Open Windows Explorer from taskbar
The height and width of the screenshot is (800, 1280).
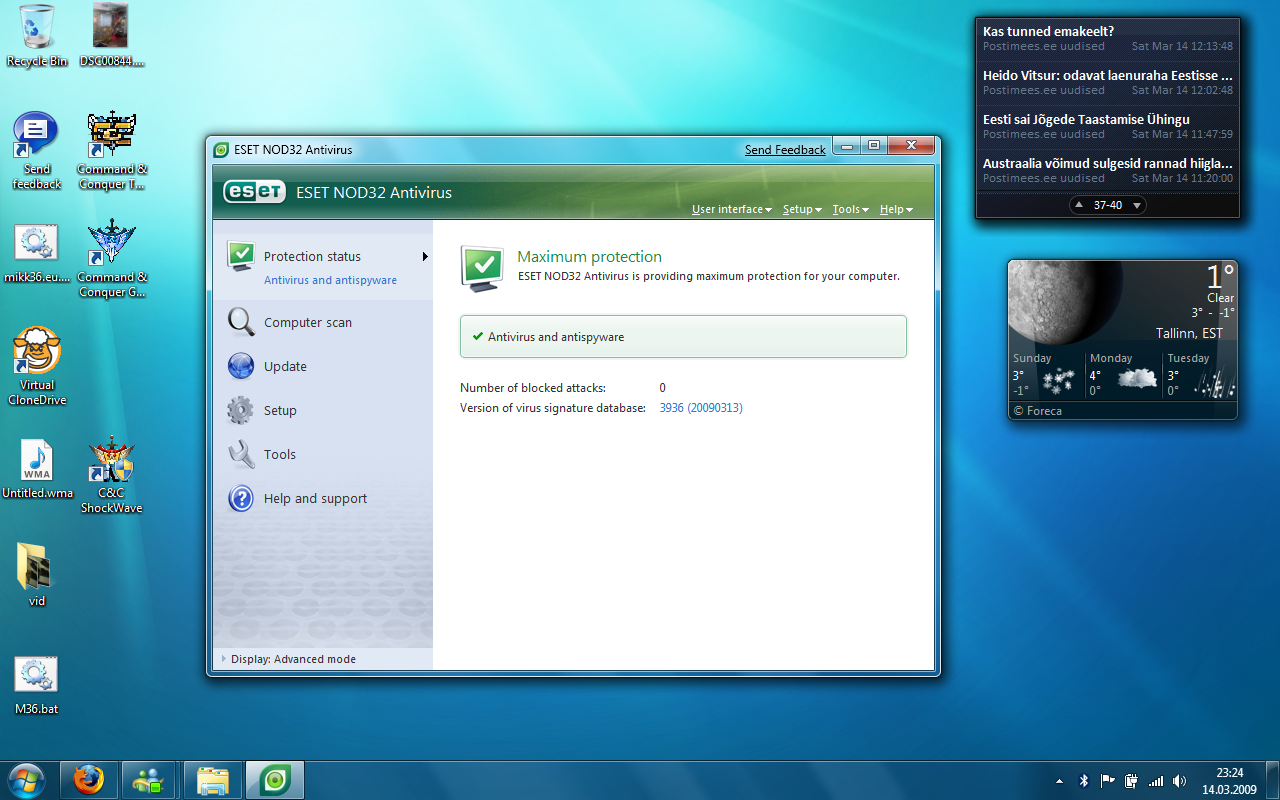(x=213, y=780)
